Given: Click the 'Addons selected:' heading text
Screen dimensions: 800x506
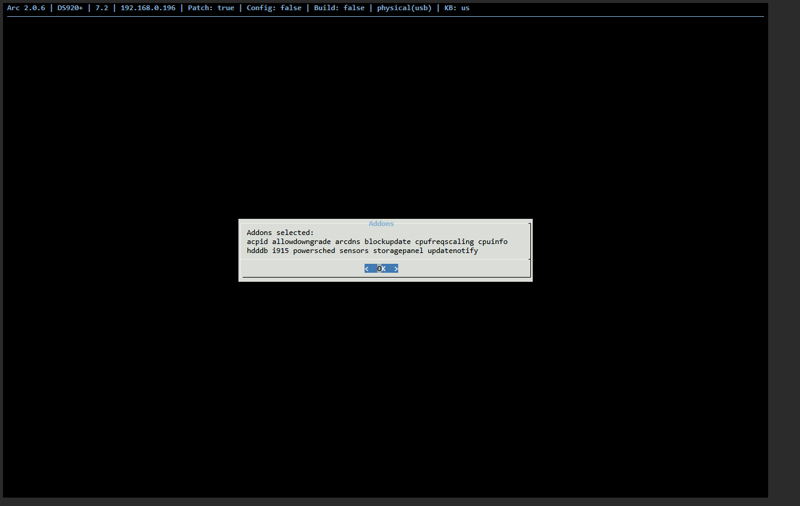Looking at the screenshot, I should click(x=280, y=233).
